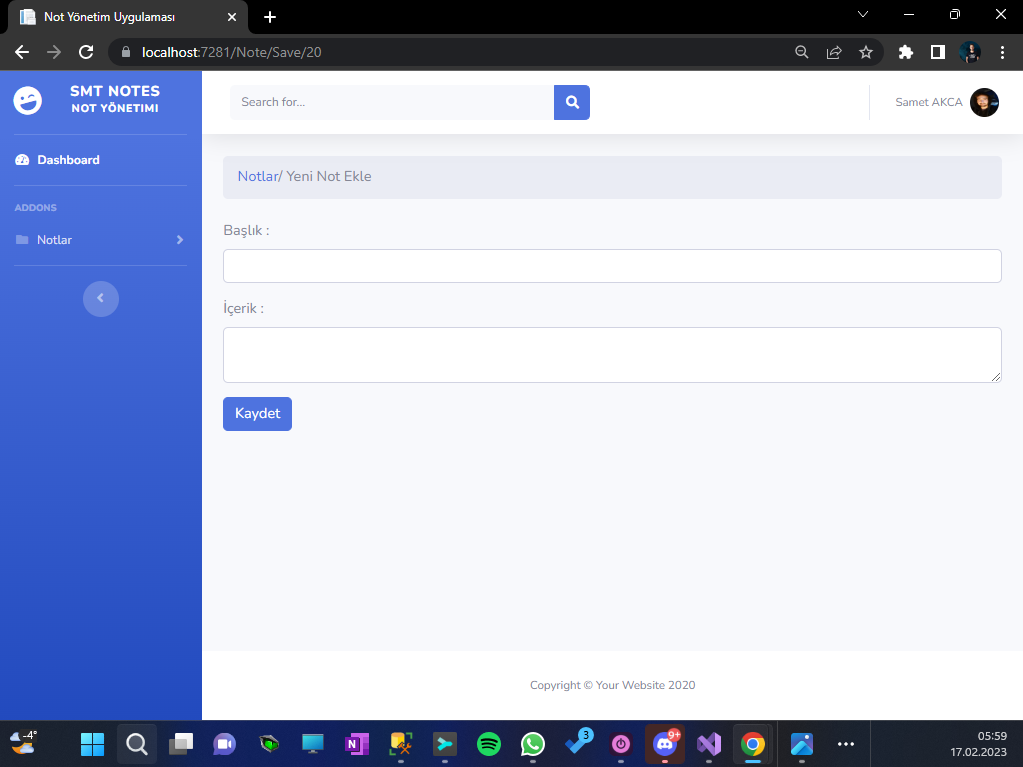Reload the page with the refresh icon

(x=86, y=52)
